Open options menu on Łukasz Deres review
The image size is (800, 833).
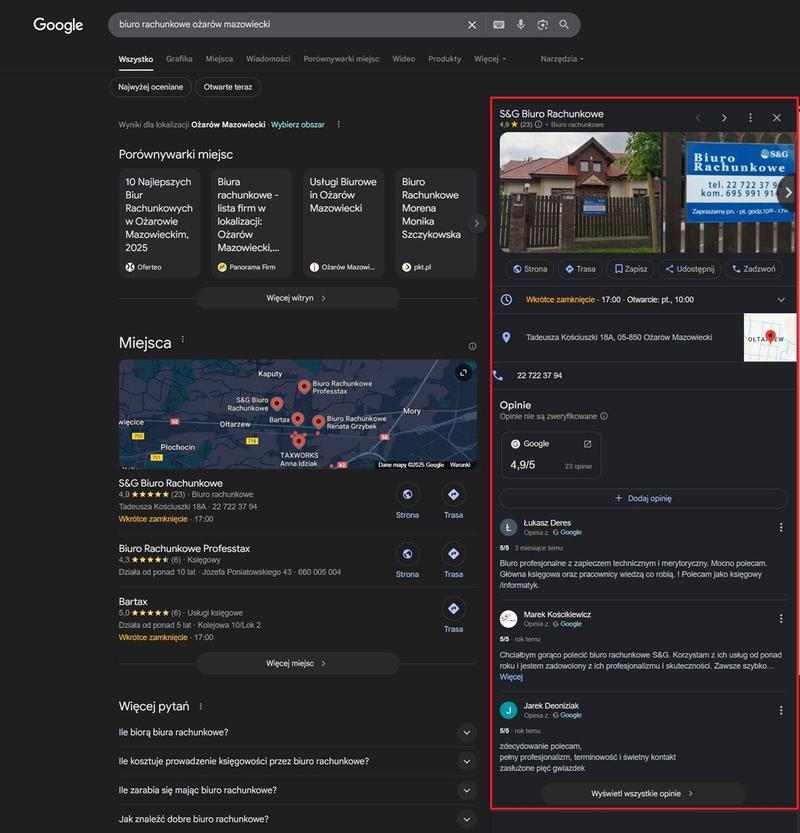click(781, 527)
